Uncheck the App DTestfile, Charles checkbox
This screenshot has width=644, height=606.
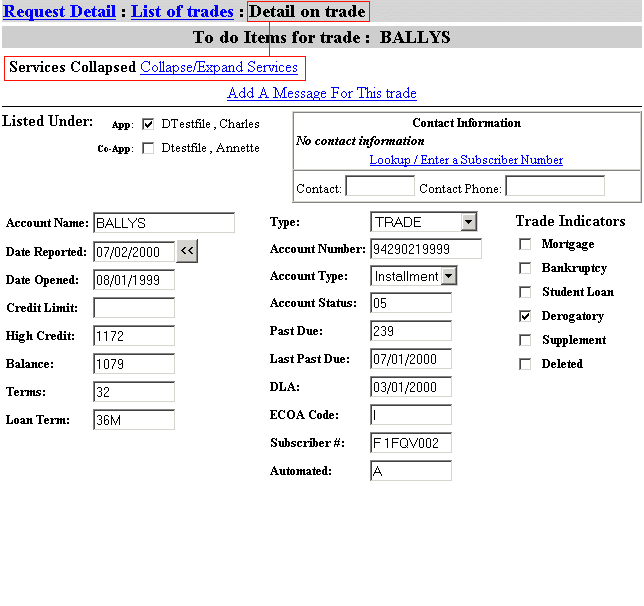(x=148, y=124)
